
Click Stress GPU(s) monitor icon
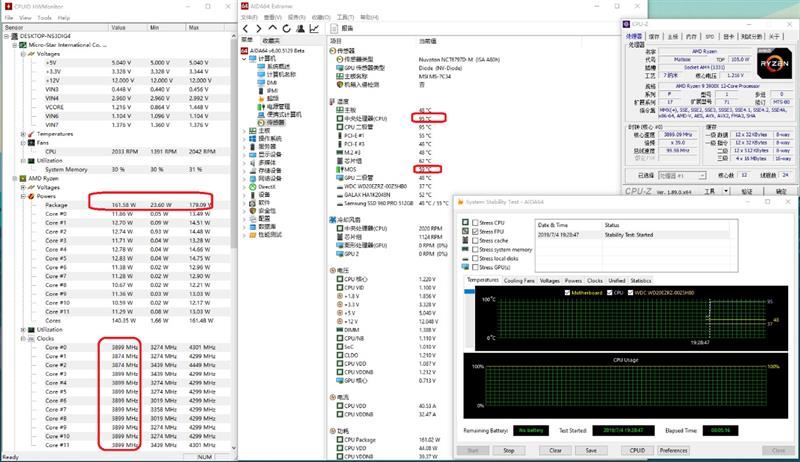click(x=465, y=267)
